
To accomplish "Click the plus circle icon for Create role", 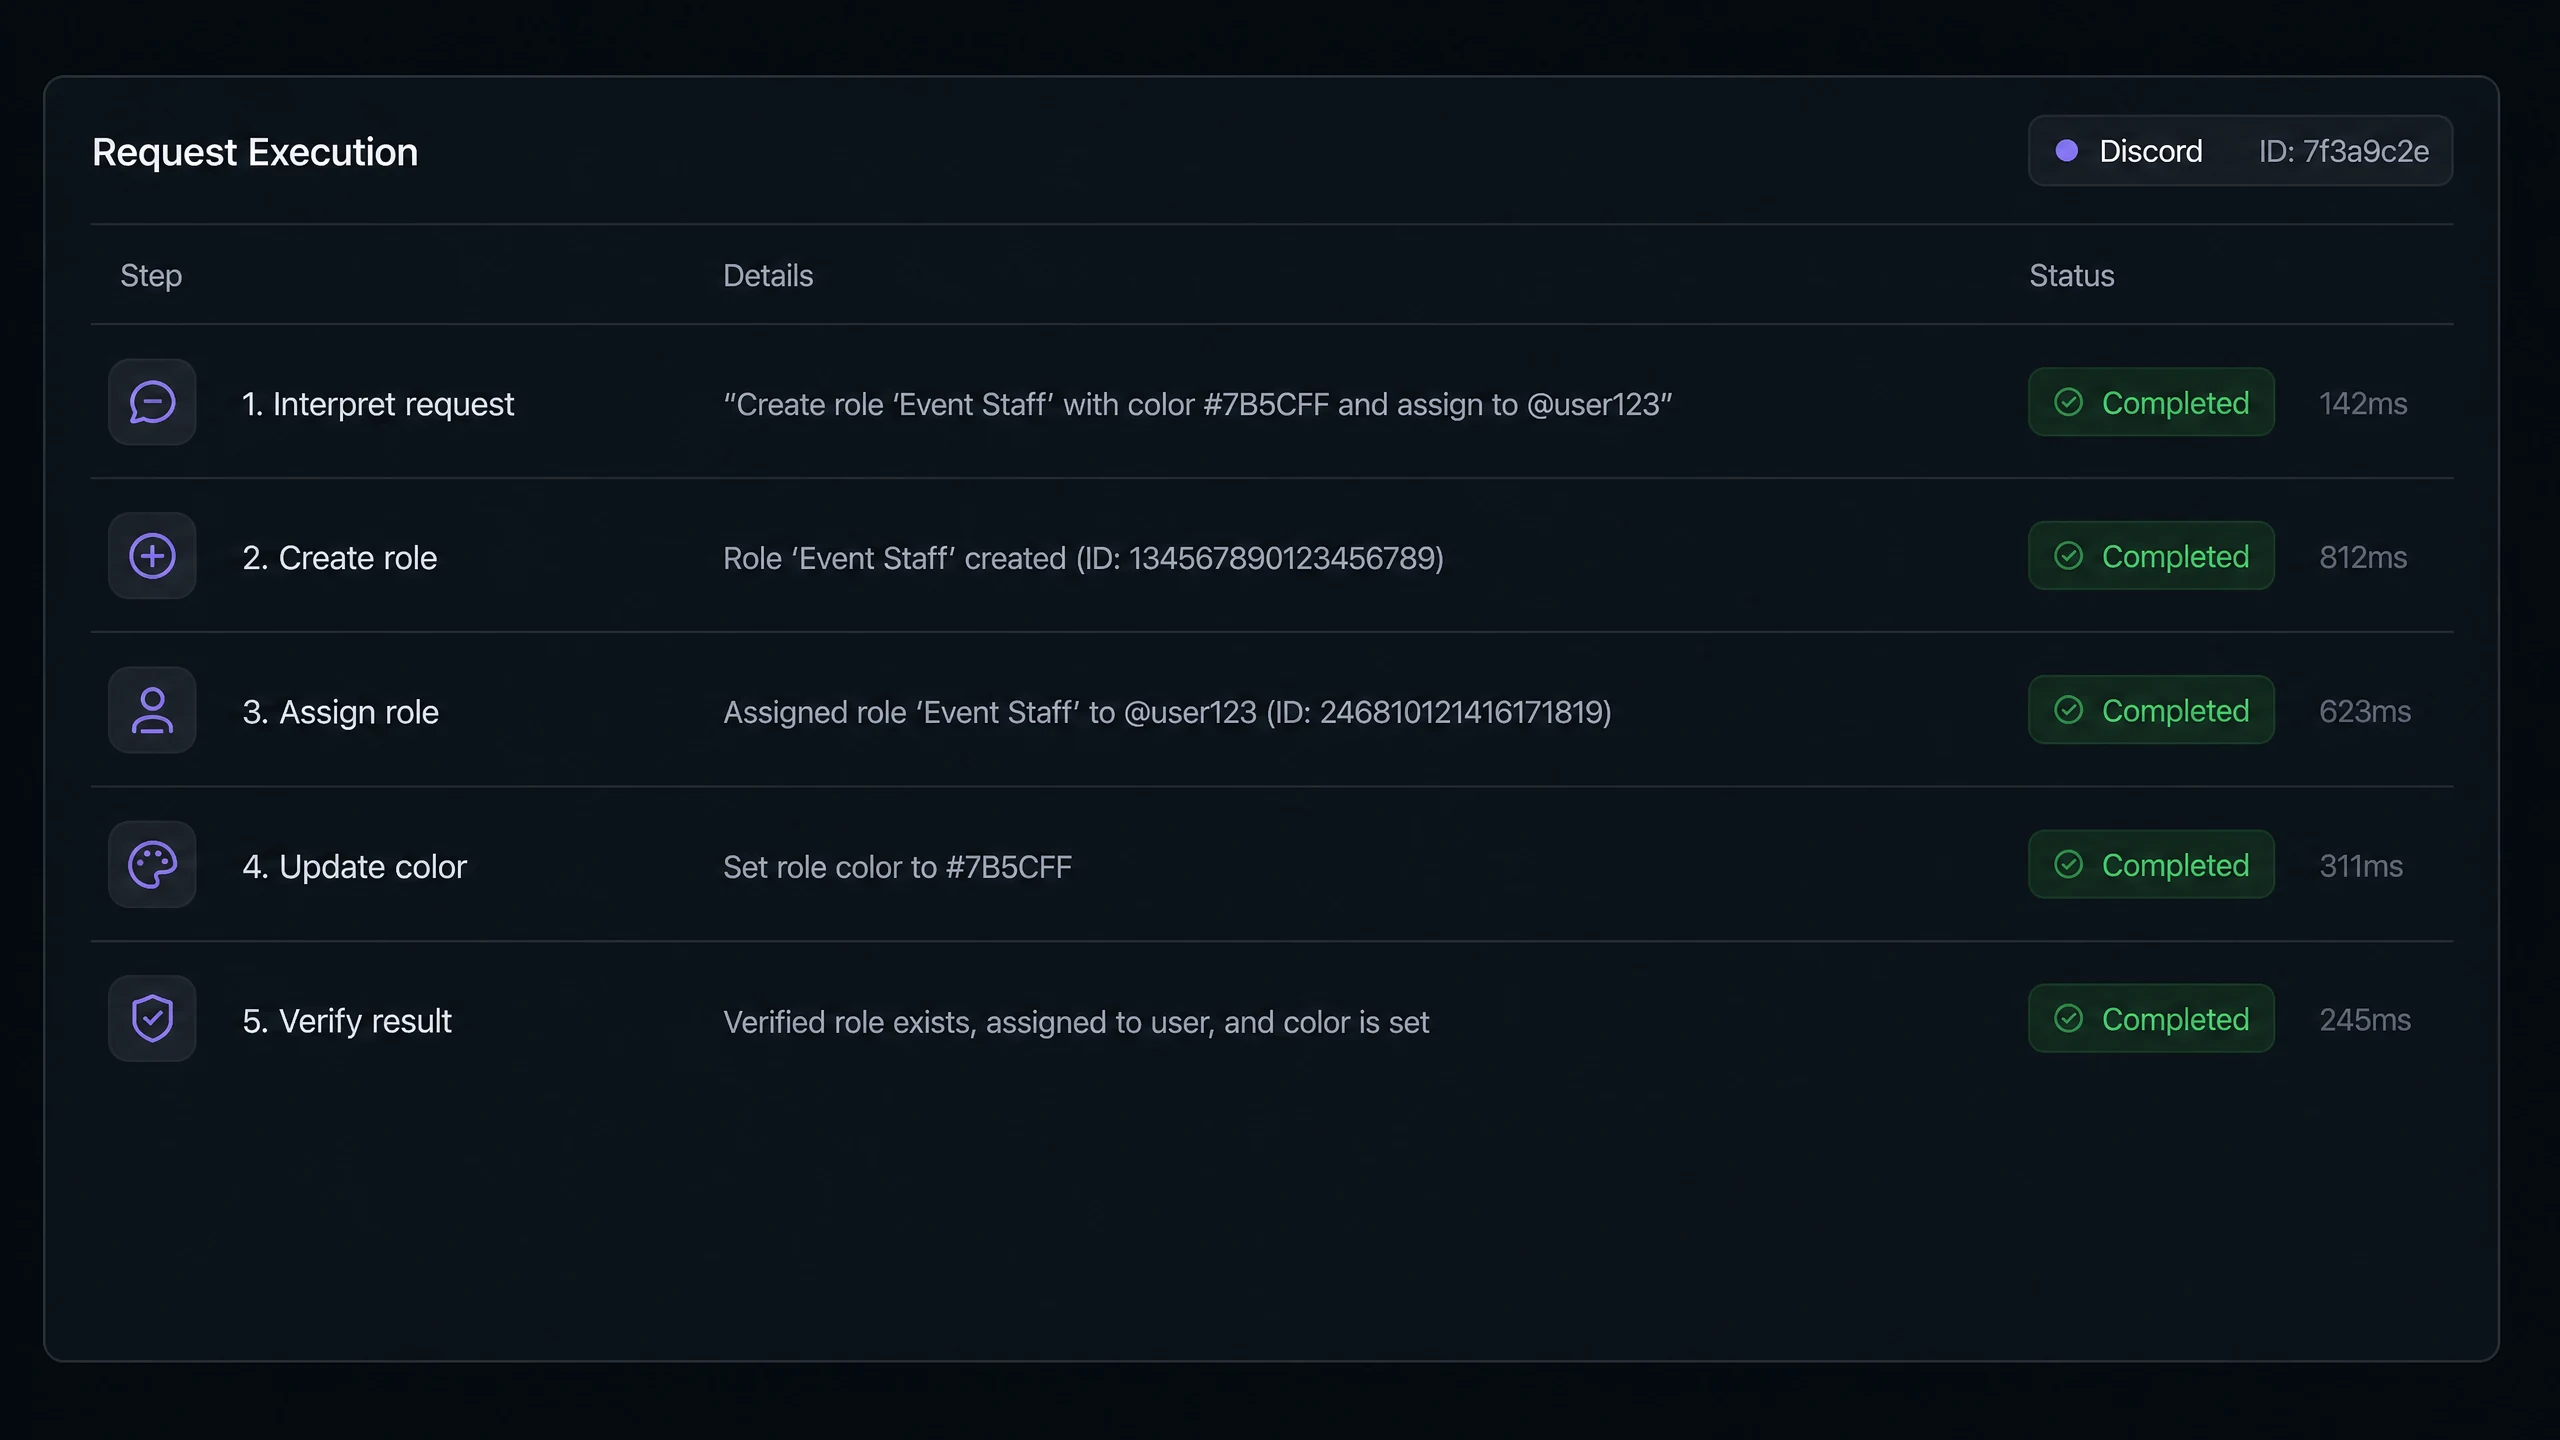I will click(152, 556).
